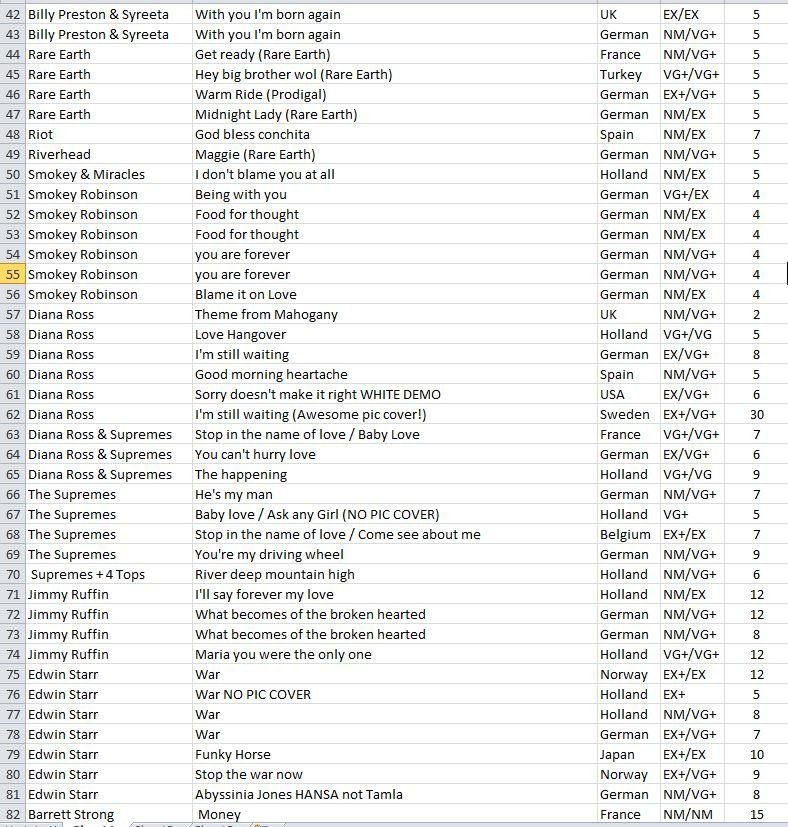Select the highlighted row 55 header
Viewport: 788px width, 827px height.
point(12,274)
